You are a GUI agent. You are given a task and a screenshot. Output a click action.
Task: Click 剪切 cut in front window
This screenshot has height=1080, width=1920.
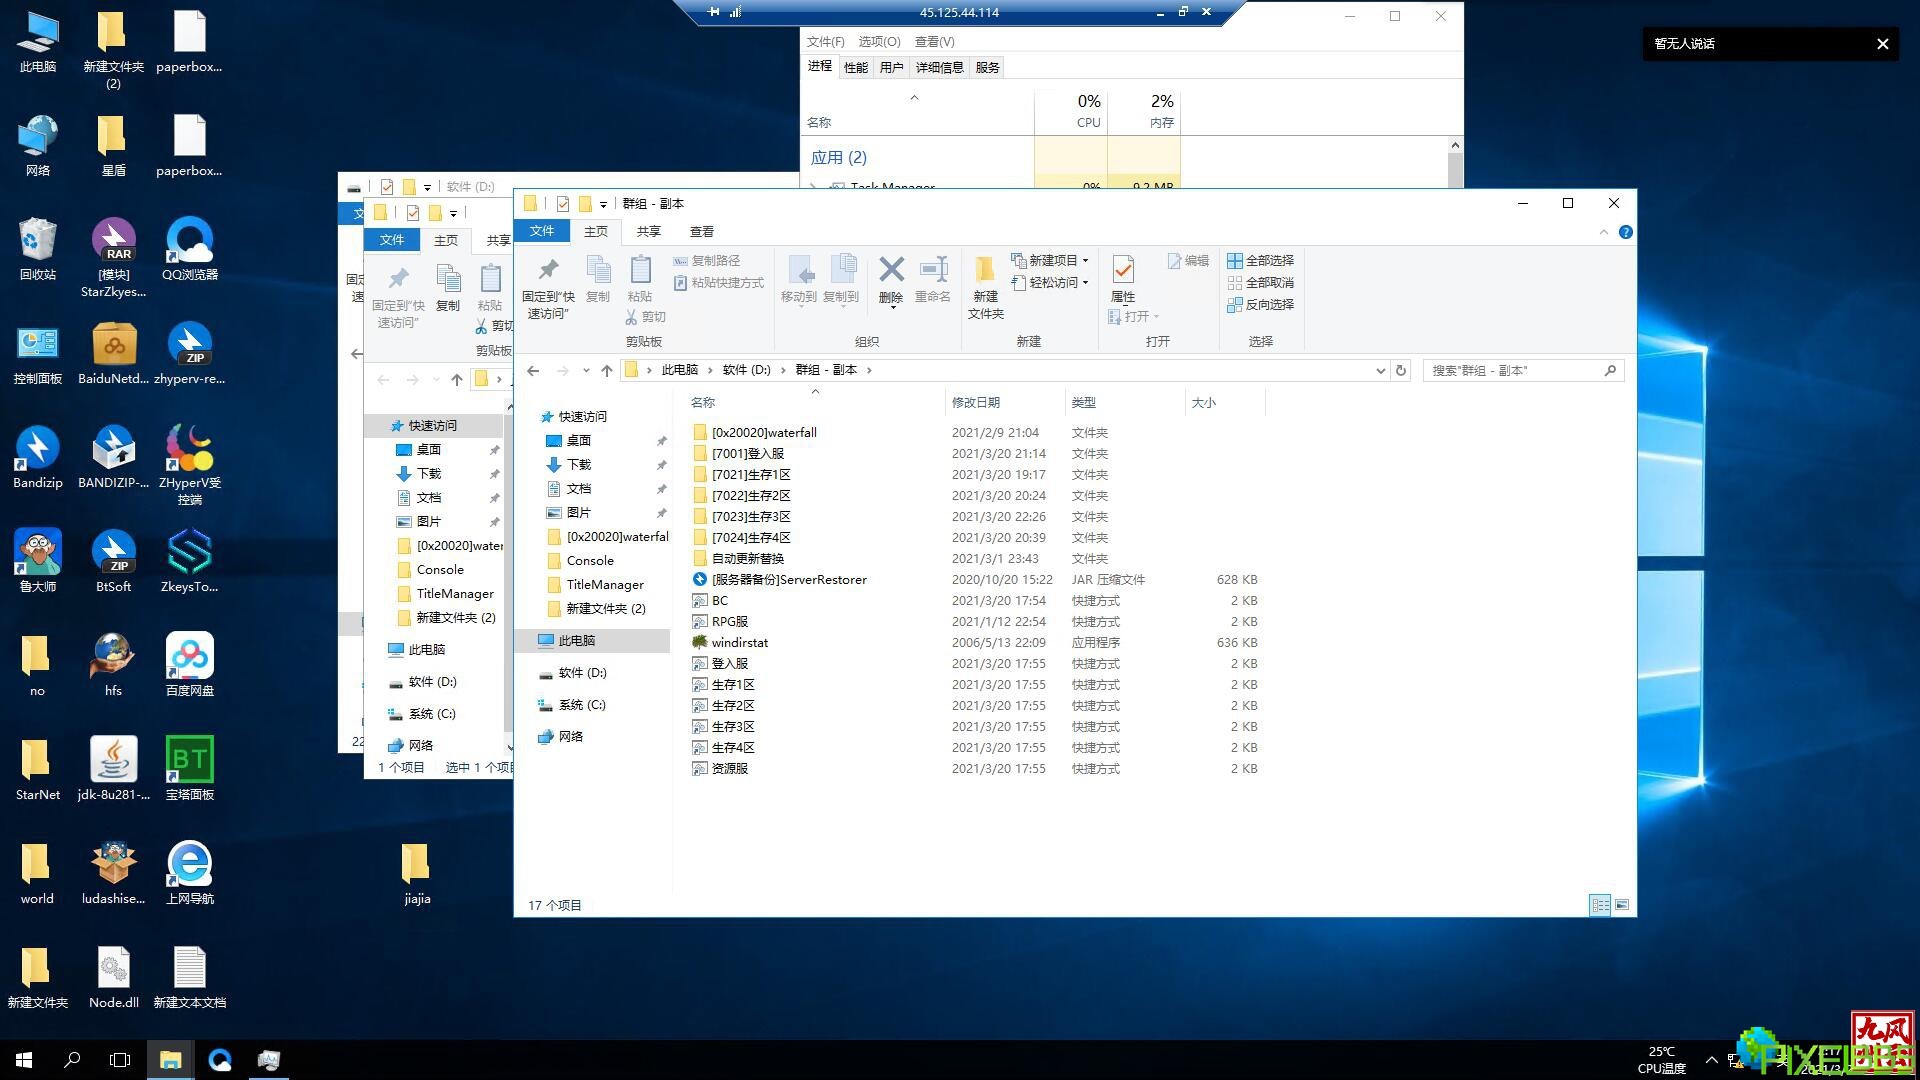tap(645, 317)
